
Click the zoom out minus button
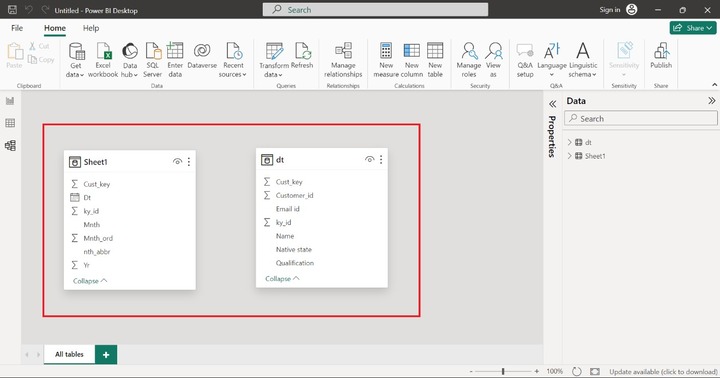pyautogui.click(x=471, y=371)
